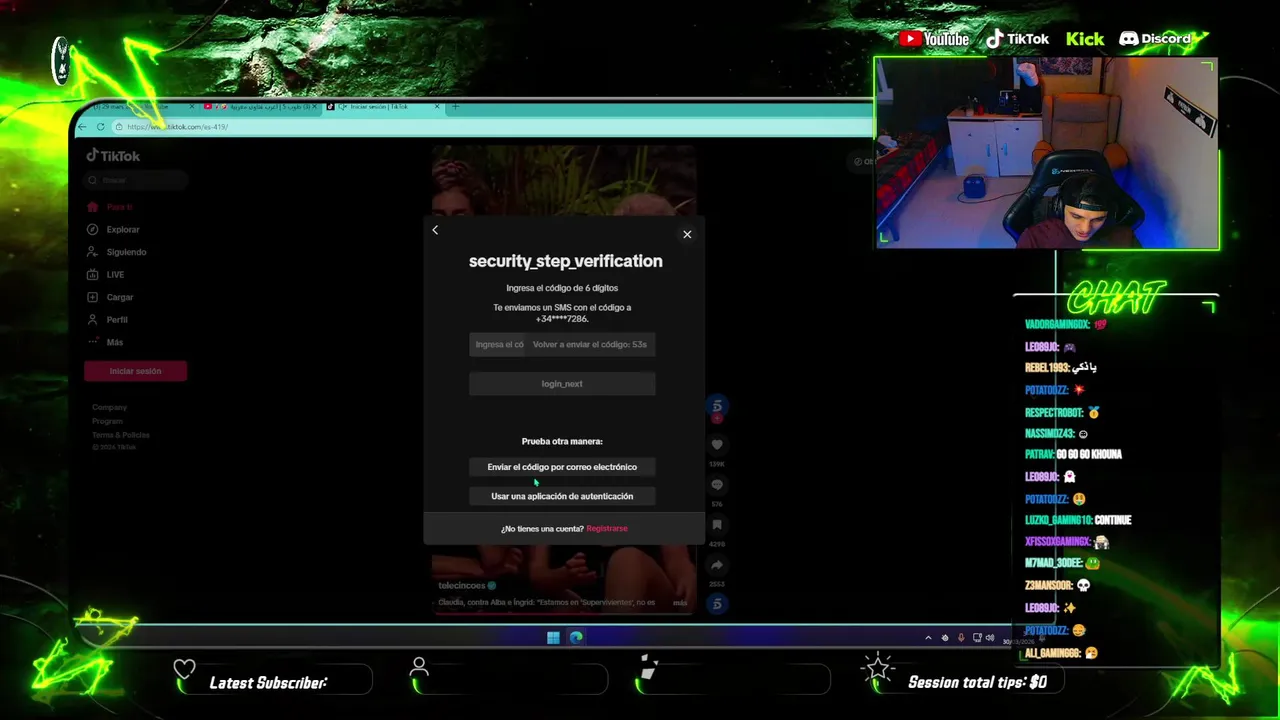Open the taskbar volume control
Image resolution: width=1280 pixels, height=720 pixels.
point(990,638)
